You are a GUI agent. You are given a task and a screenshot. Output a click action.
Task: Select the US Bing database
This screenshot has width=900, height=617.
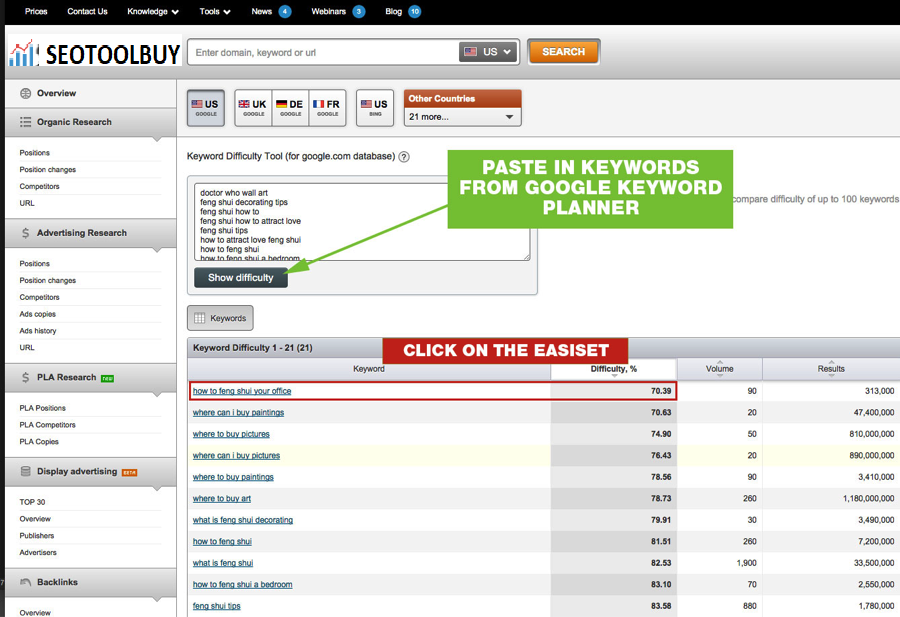click(375, 107)
